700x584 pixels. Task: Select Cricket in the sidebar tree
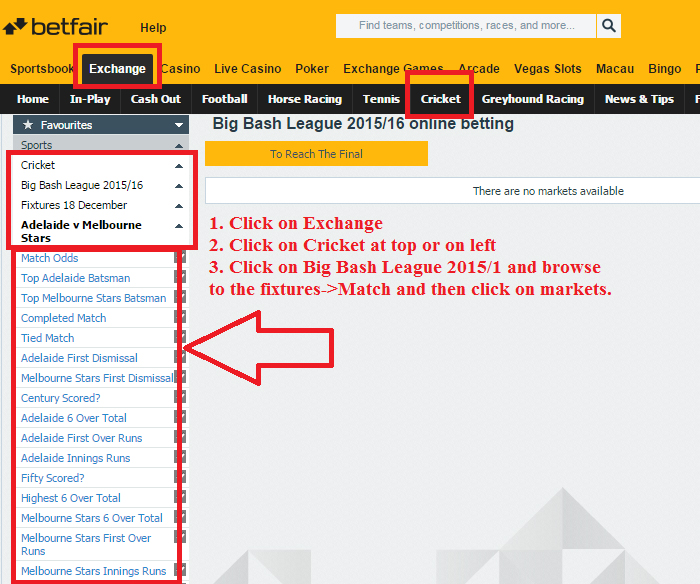(38, 165)
